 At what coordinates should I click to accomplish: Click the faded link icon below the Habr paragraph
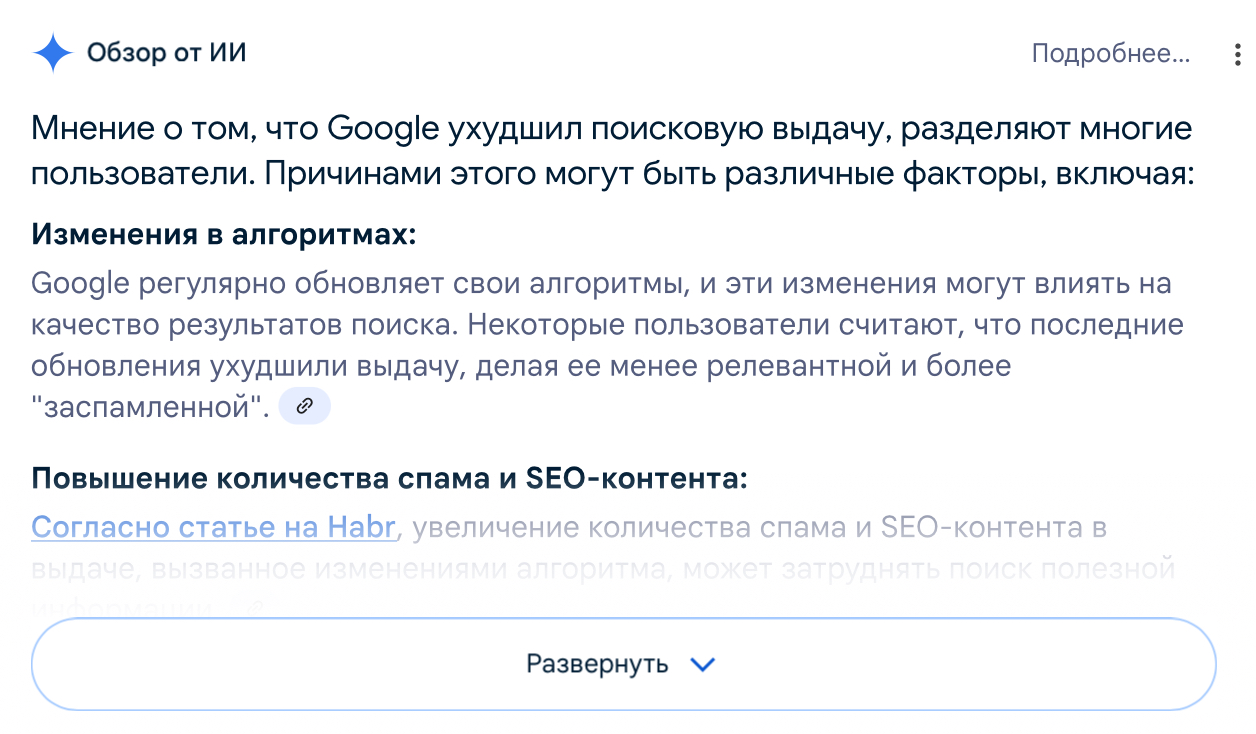pos(256,606)
